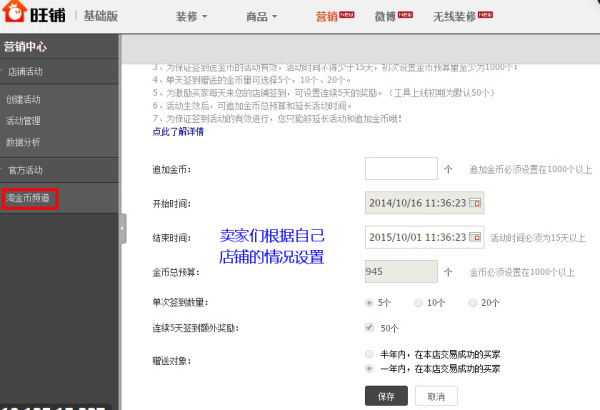Select the 20个 sign-in amount radio

[473, 303]
